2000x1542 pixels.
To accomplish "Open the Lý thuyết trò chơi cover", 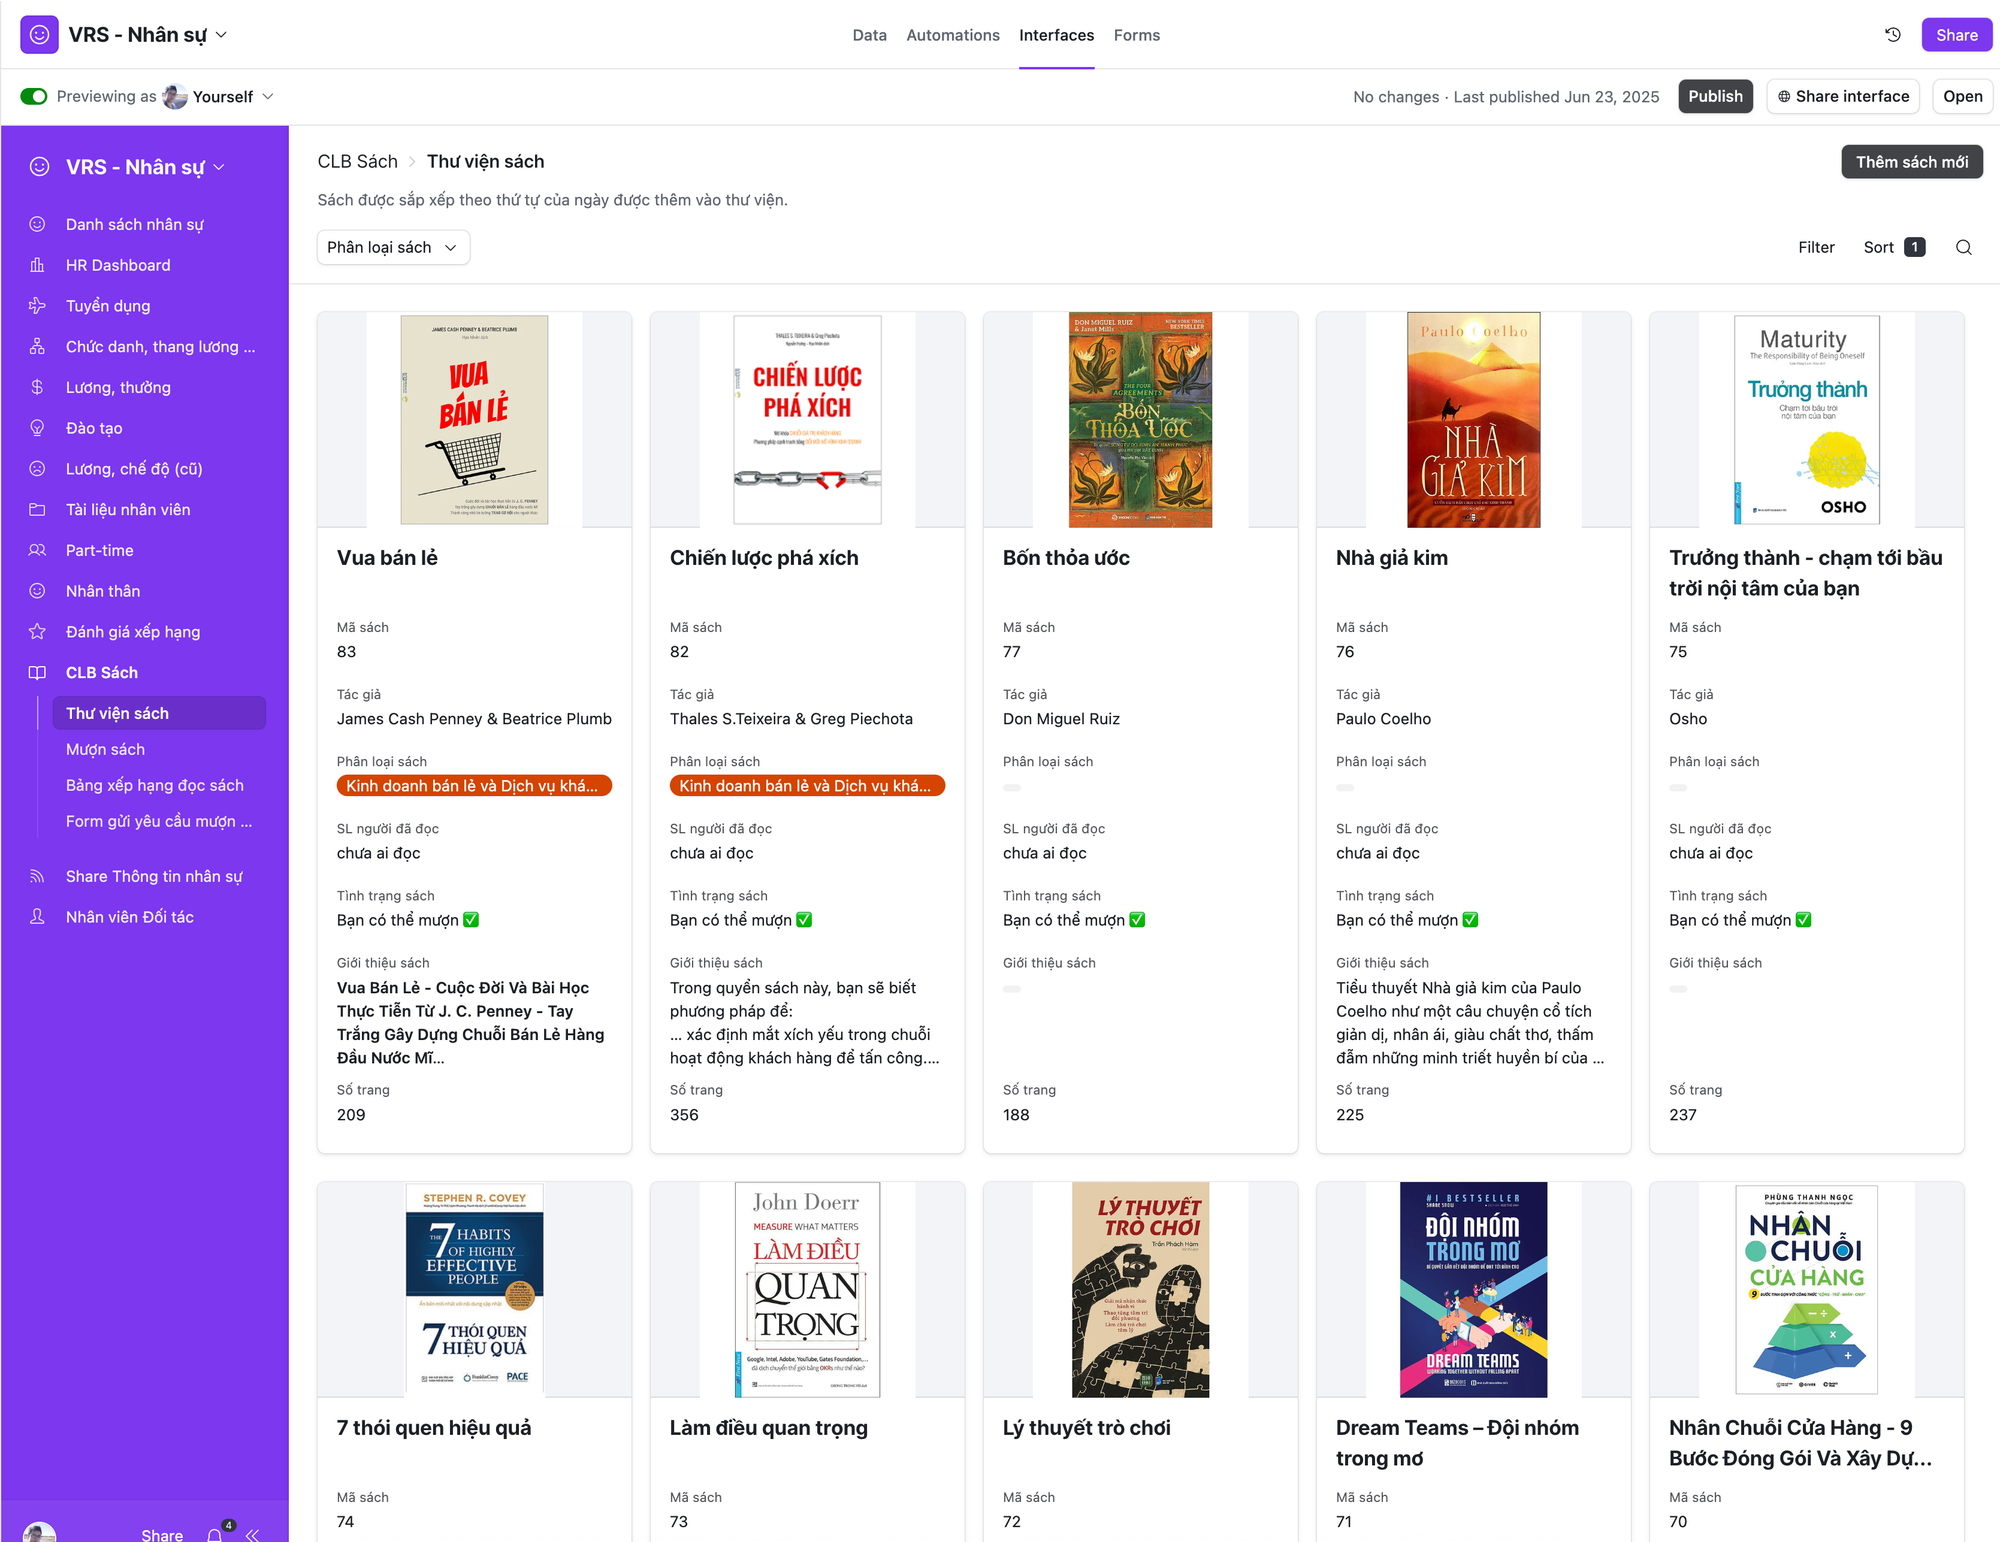I will (1140, 1290).
